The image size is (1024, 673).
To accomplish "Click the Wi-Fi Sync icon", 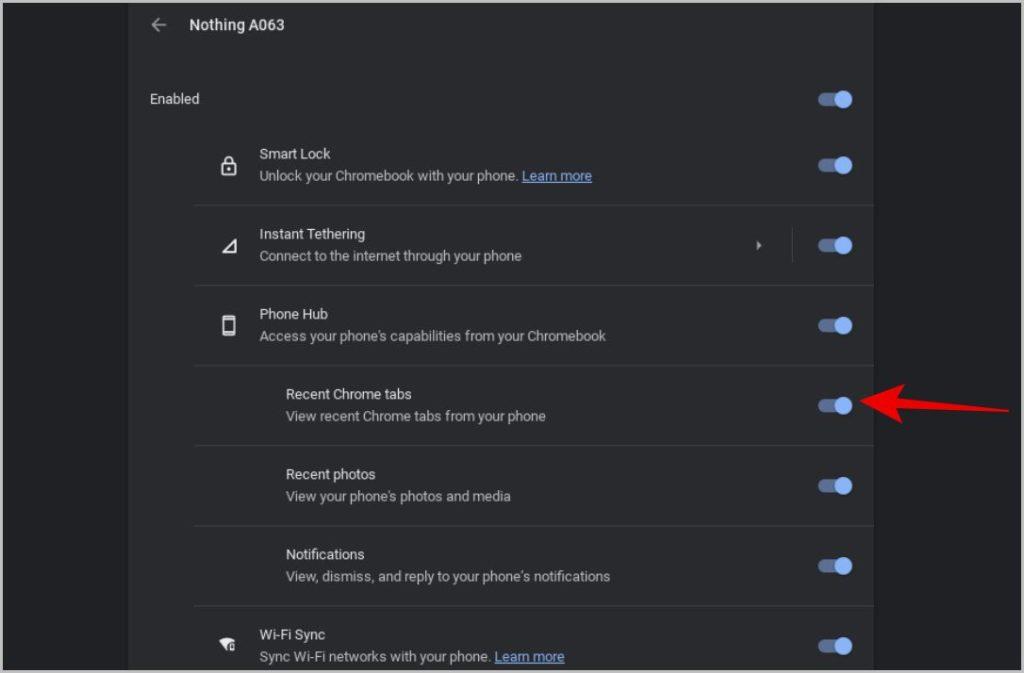I will [x=227, y=645].
